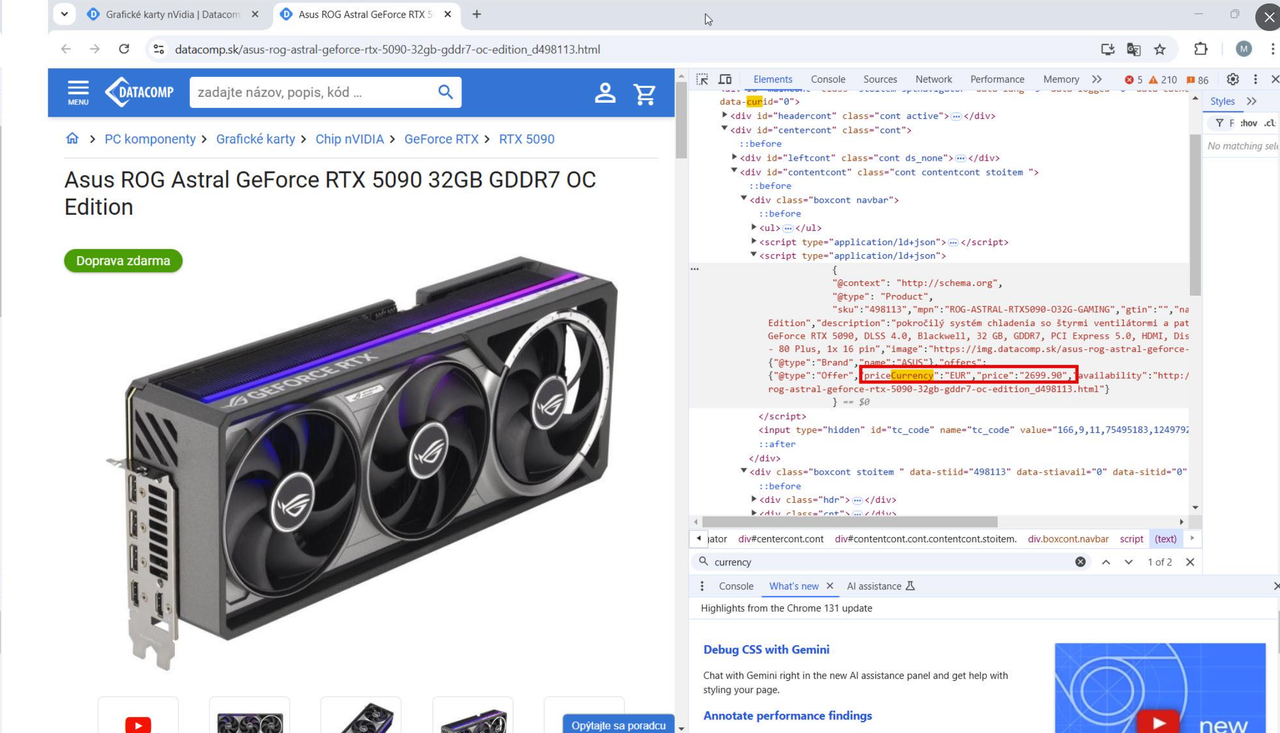
Task: Click the error count badge showing 5
Action: coord(1133,80)
